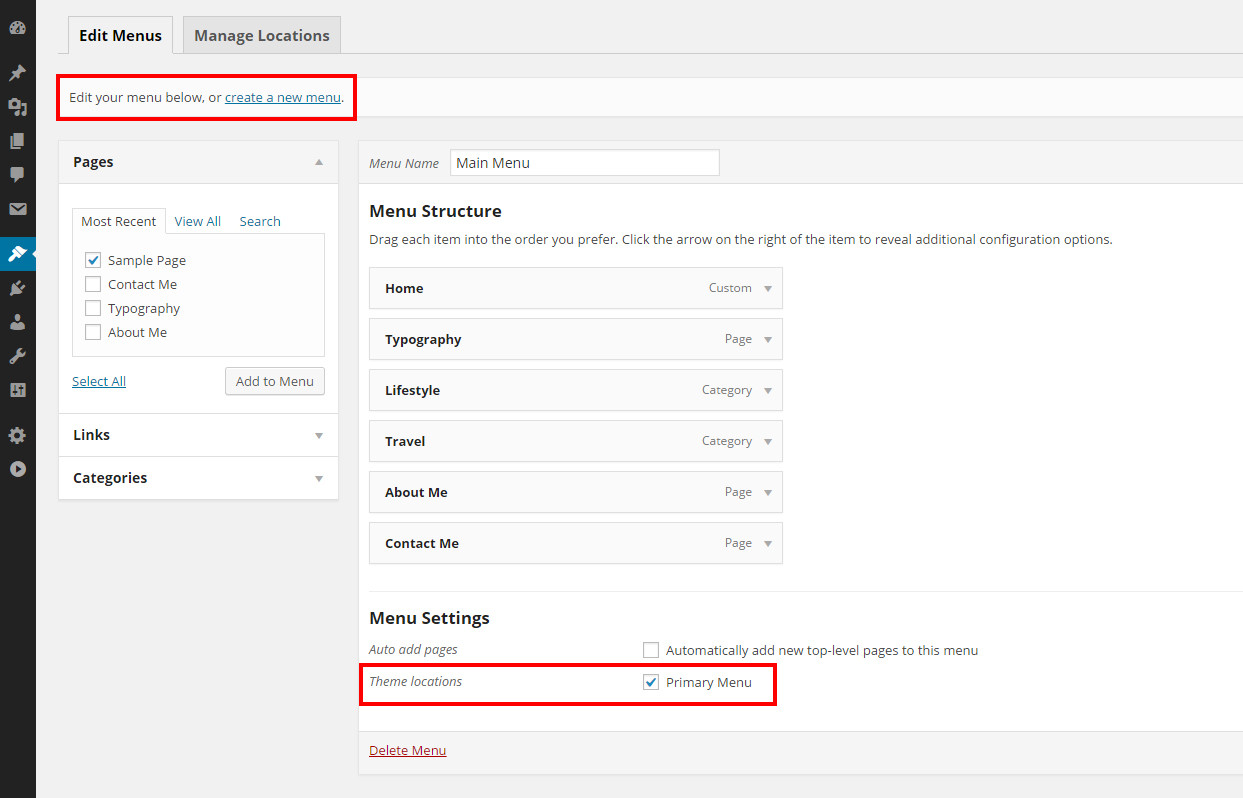The height and width of the screenshot is (798, 1243).
Task: Expand About Me menu item arrow
Action: [x=768, y=493]
